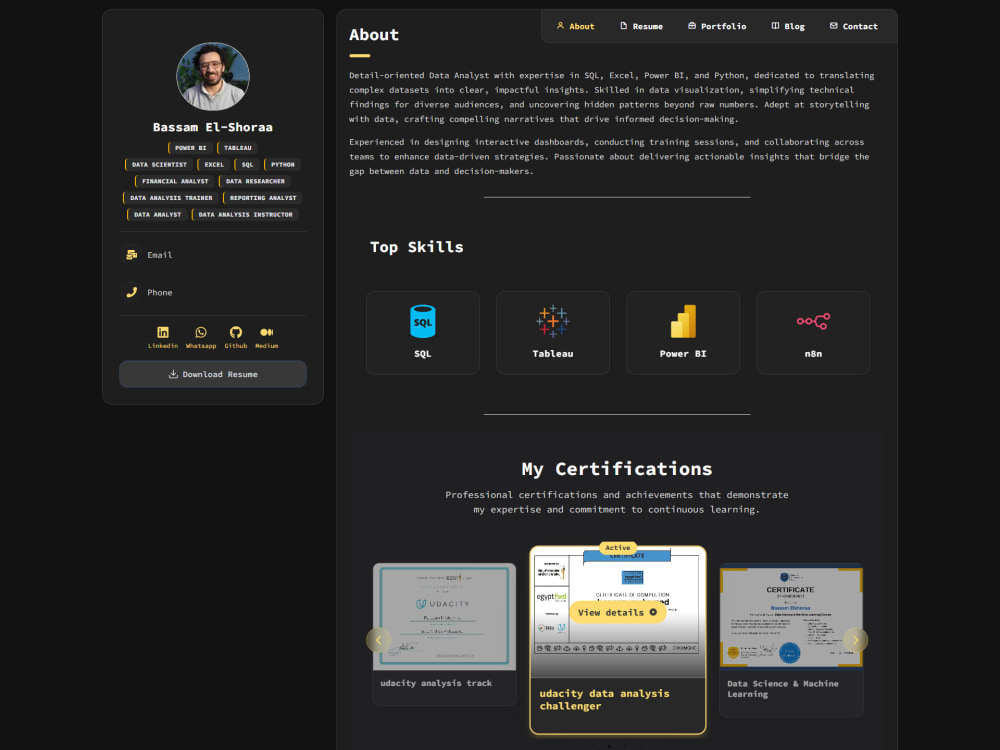Click the DATA ANALYSIS INSTRUCTOR tag
Image resolution: width=1000 pixels, height=750 pixels.
tap(245, 215)
